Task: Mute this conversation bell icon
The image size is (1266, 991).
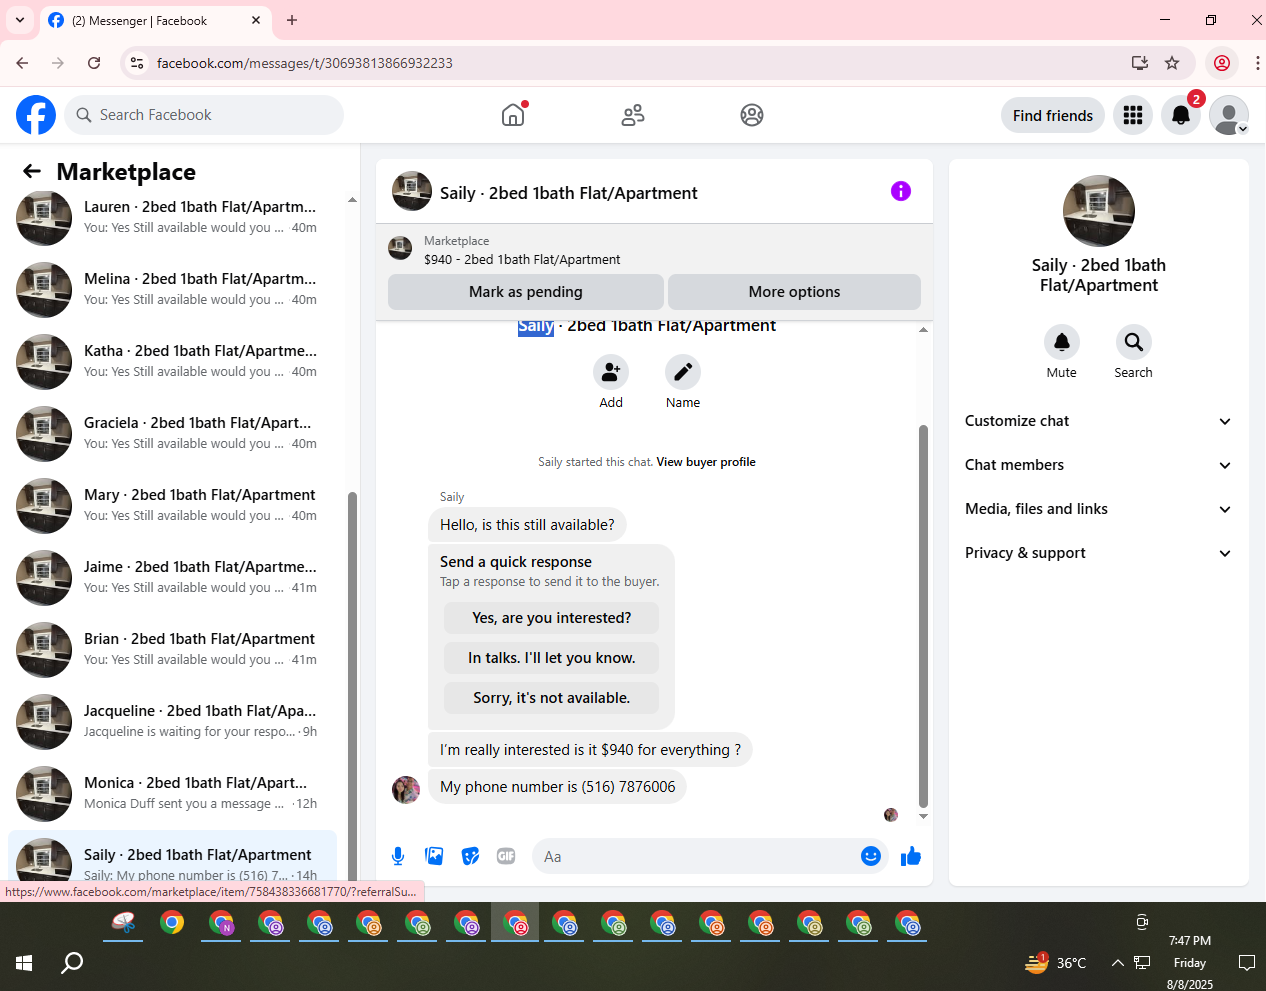Action: click(x=1062, y=342)
